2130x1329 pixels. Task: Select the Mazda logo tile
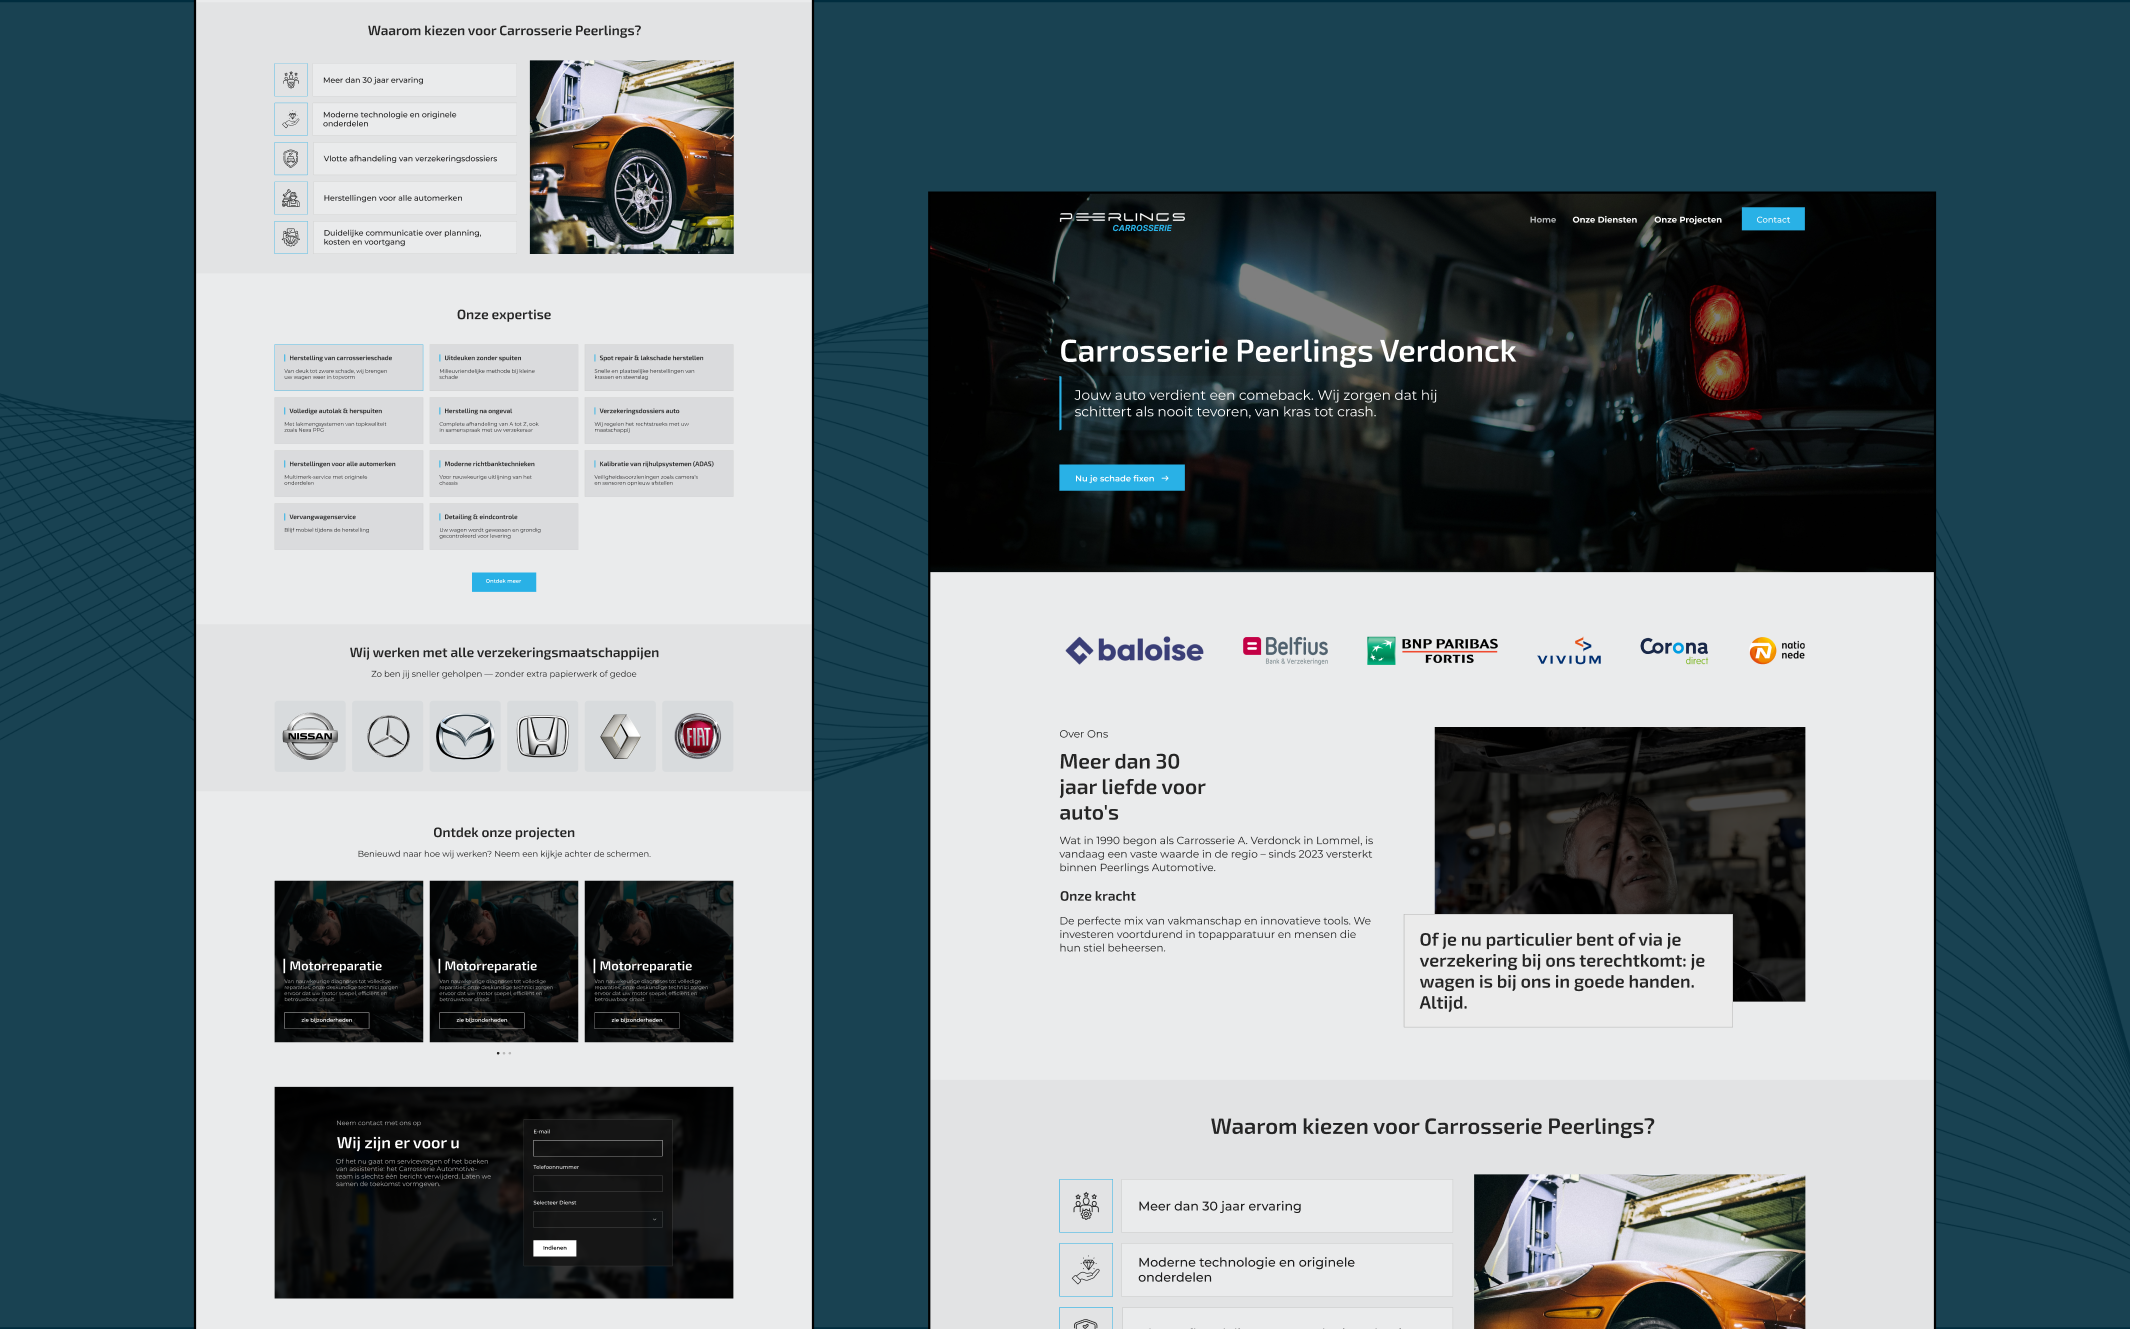465,736
